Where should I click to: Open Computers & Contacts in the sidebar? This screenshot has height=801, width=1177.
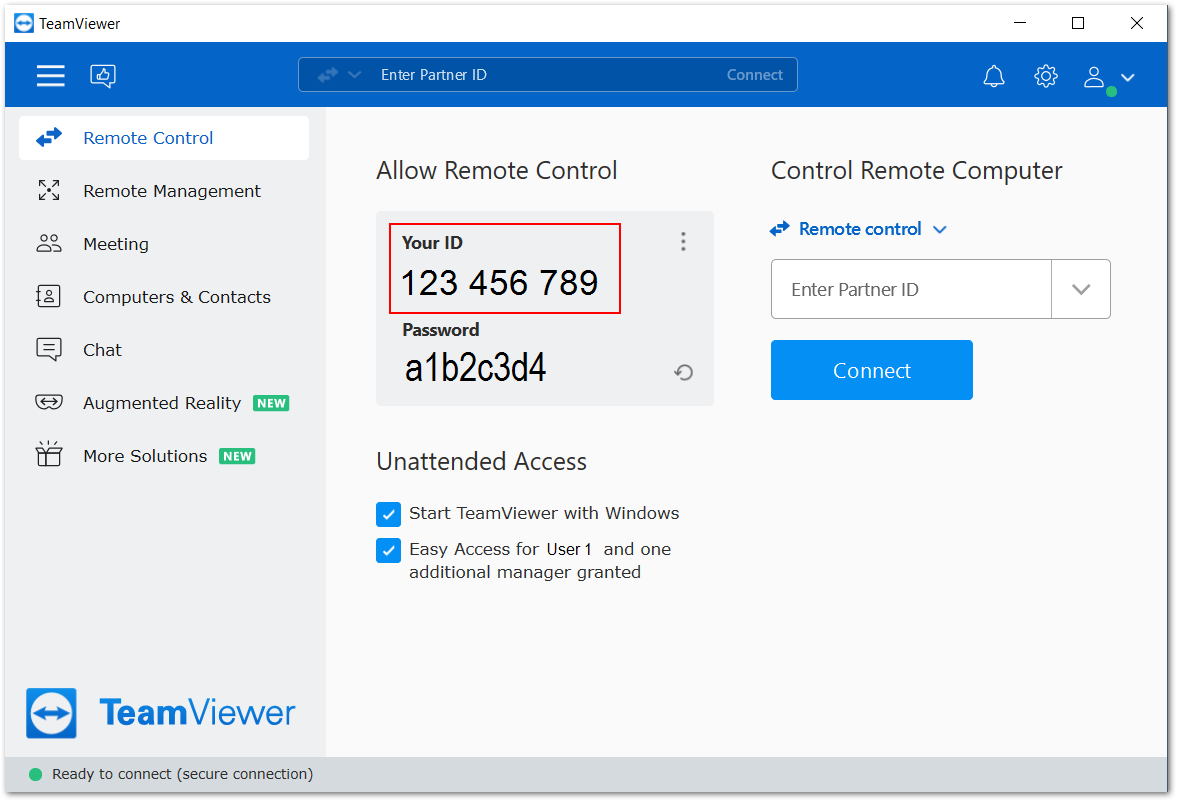pos(176,297)
